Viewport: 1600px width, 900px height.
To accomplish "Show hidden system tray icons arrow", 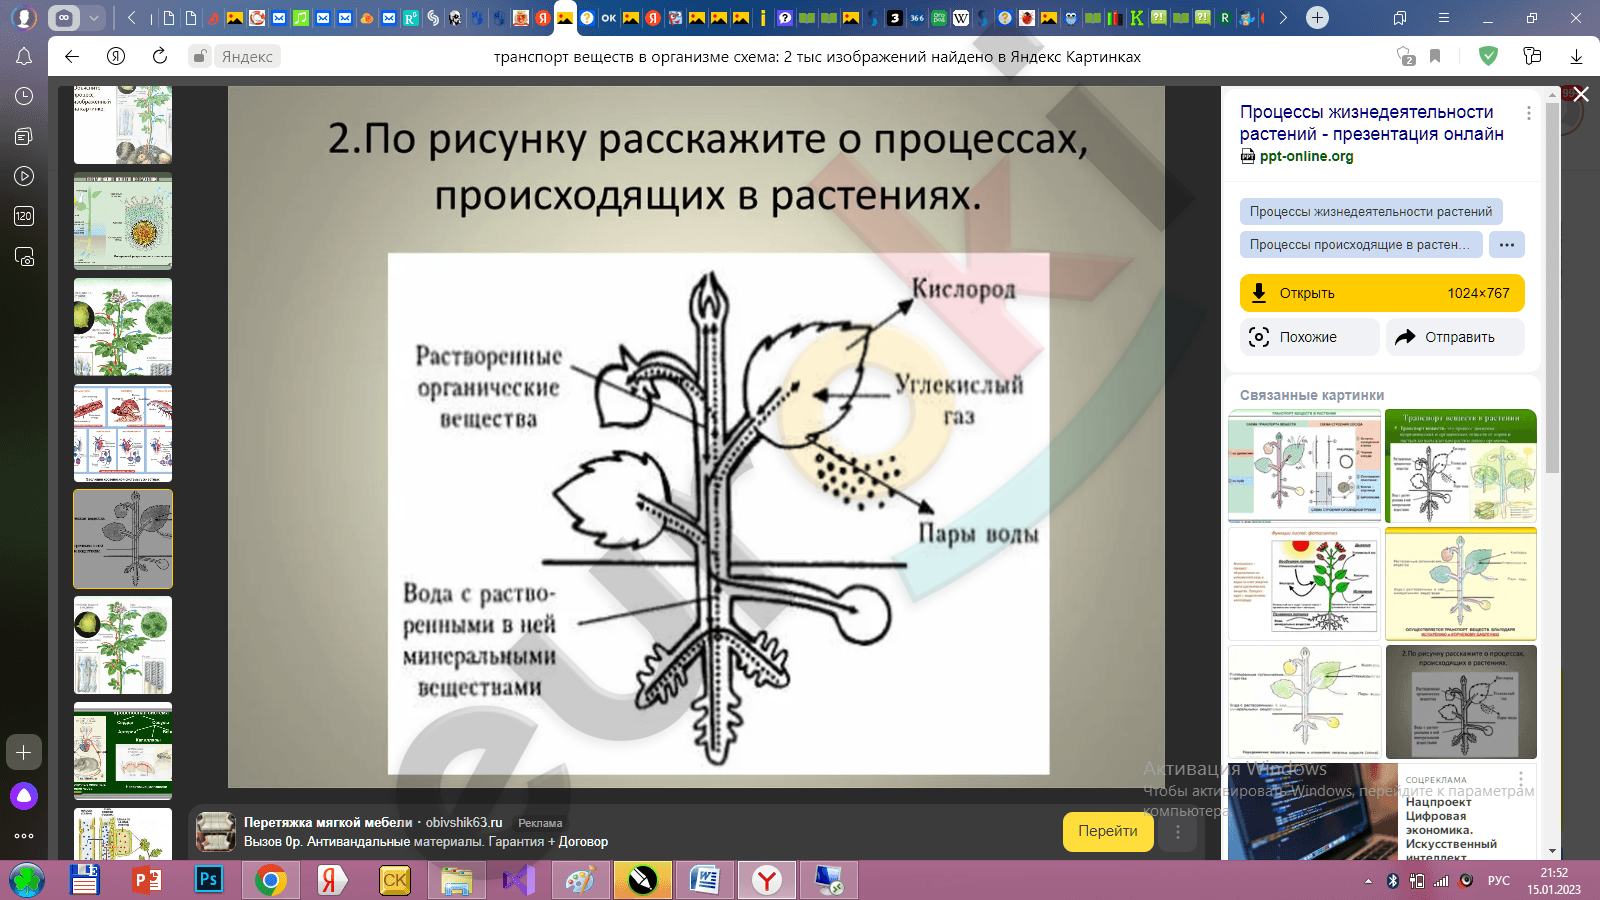I will pos(1368,881).
